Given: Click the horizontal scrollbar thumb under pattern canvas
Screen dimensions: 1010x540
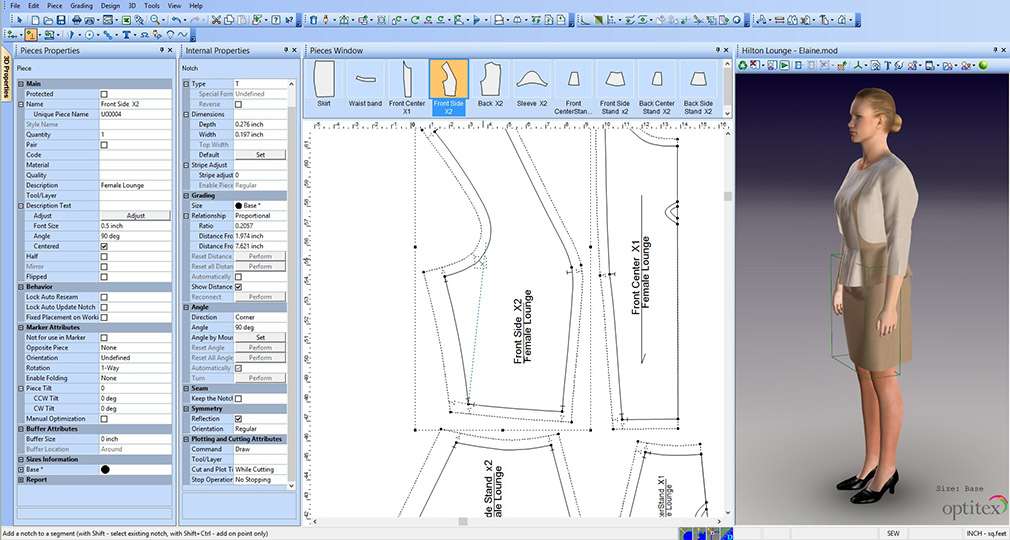Looking at the screenshot, I should [462, 521].
